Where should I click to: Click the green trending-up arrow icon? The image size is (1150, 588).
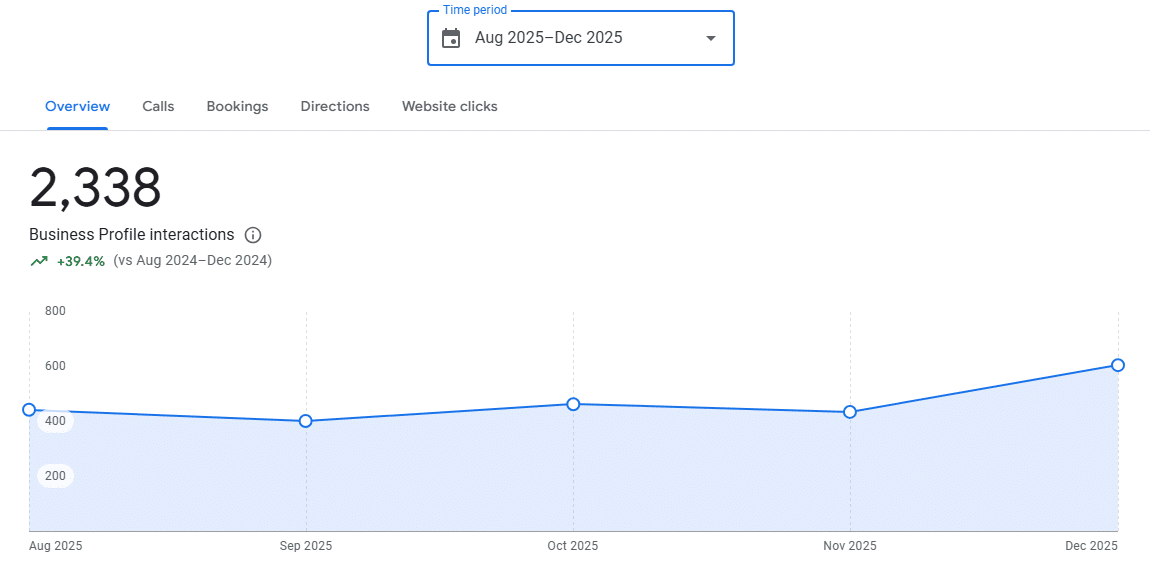tap(39, 261)
